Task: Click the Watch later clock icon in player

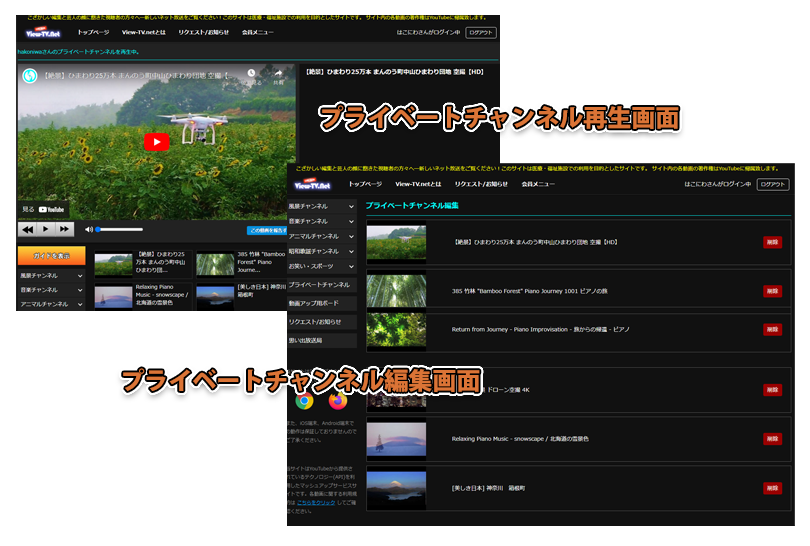Action: (252, 73)
